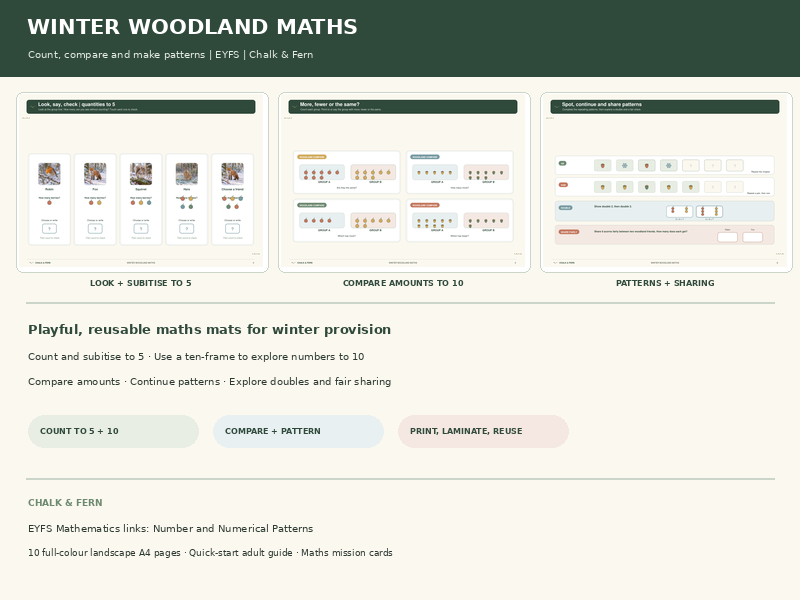Viewport: 800px width, 600px height.
Task: Click the 'COMPARE AMOUNTS TO 10' caption
Action: [403, 283]
